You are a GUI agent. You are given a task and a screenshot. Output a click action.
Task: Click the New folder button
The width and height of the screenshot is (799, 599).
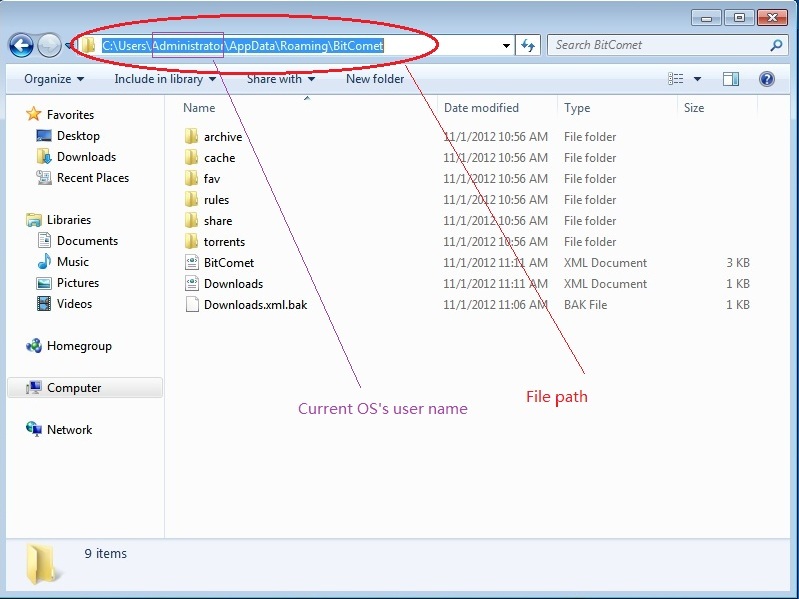(x=375, y=79)
